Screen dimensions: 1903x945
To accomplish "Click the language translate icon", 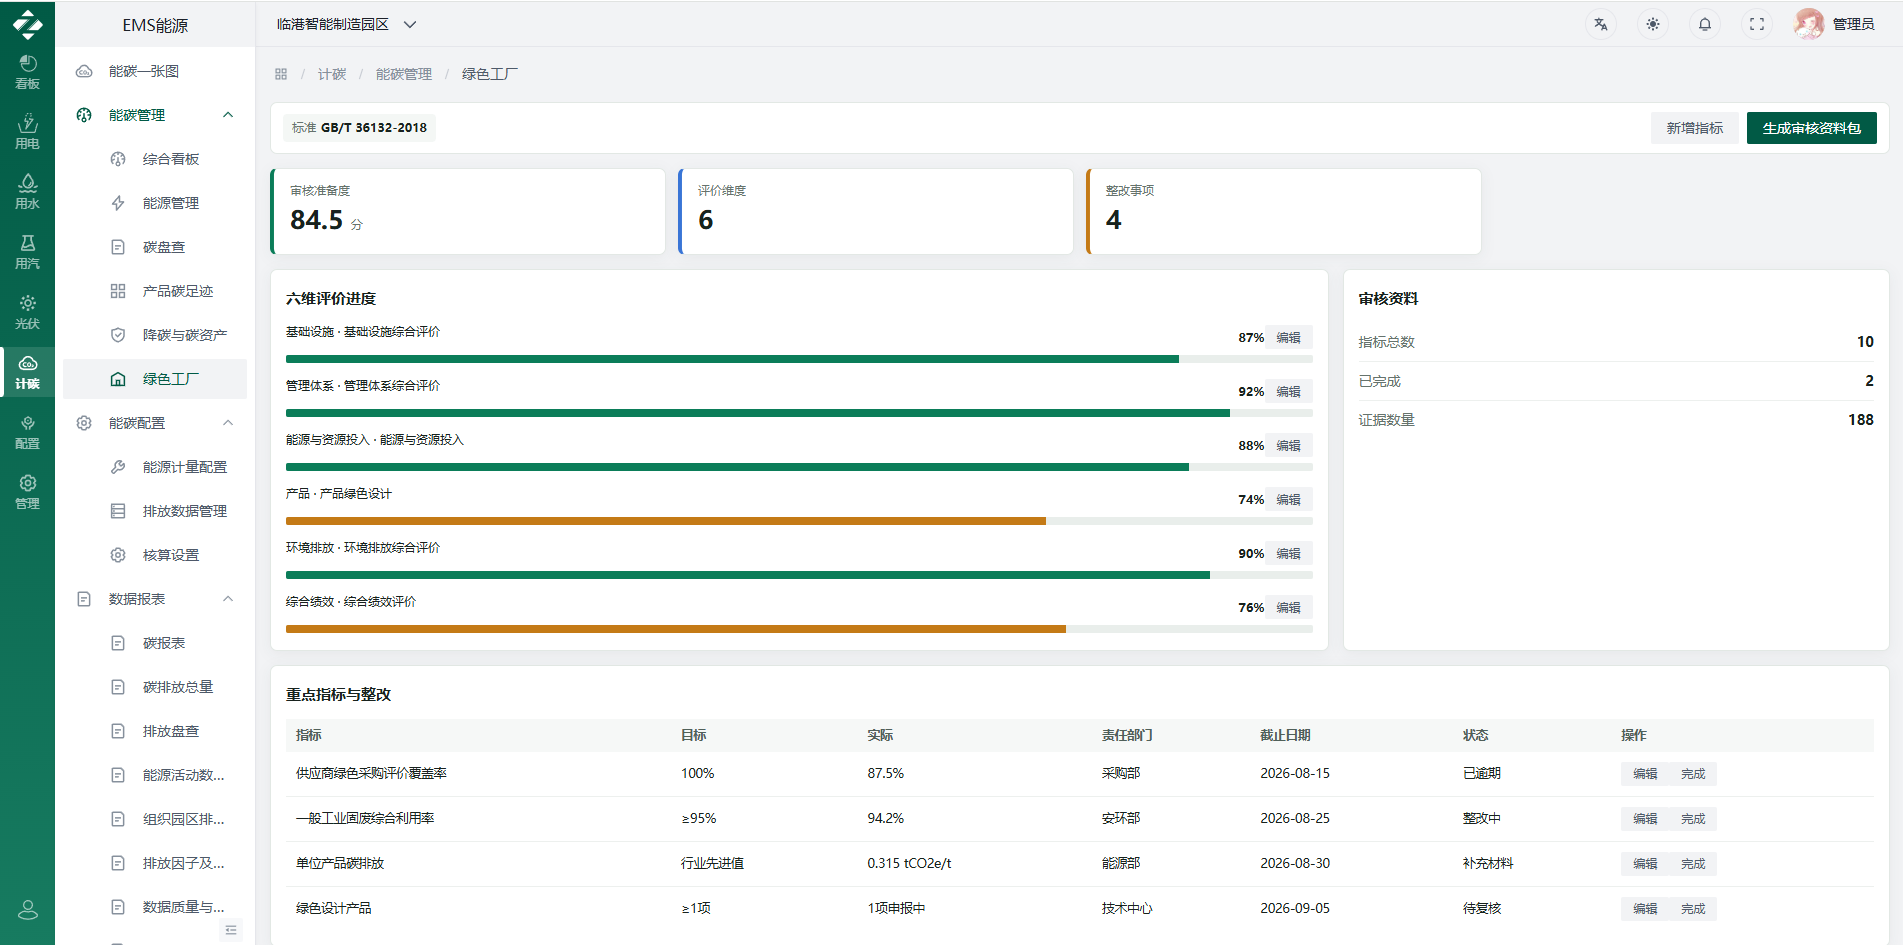I will [1601, 24].
